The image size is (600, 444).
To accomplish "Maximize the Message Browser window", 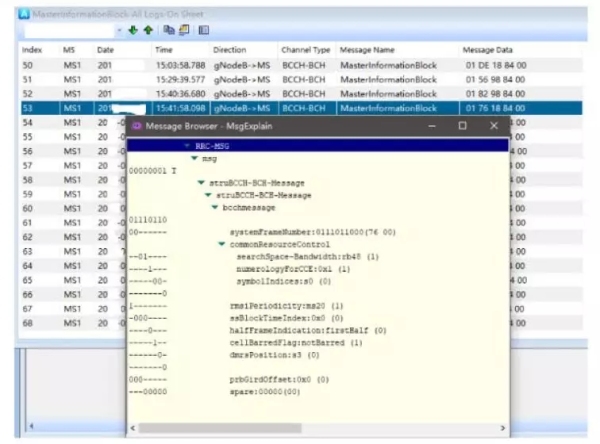I will pyautogui.click(x=462, y=127).
